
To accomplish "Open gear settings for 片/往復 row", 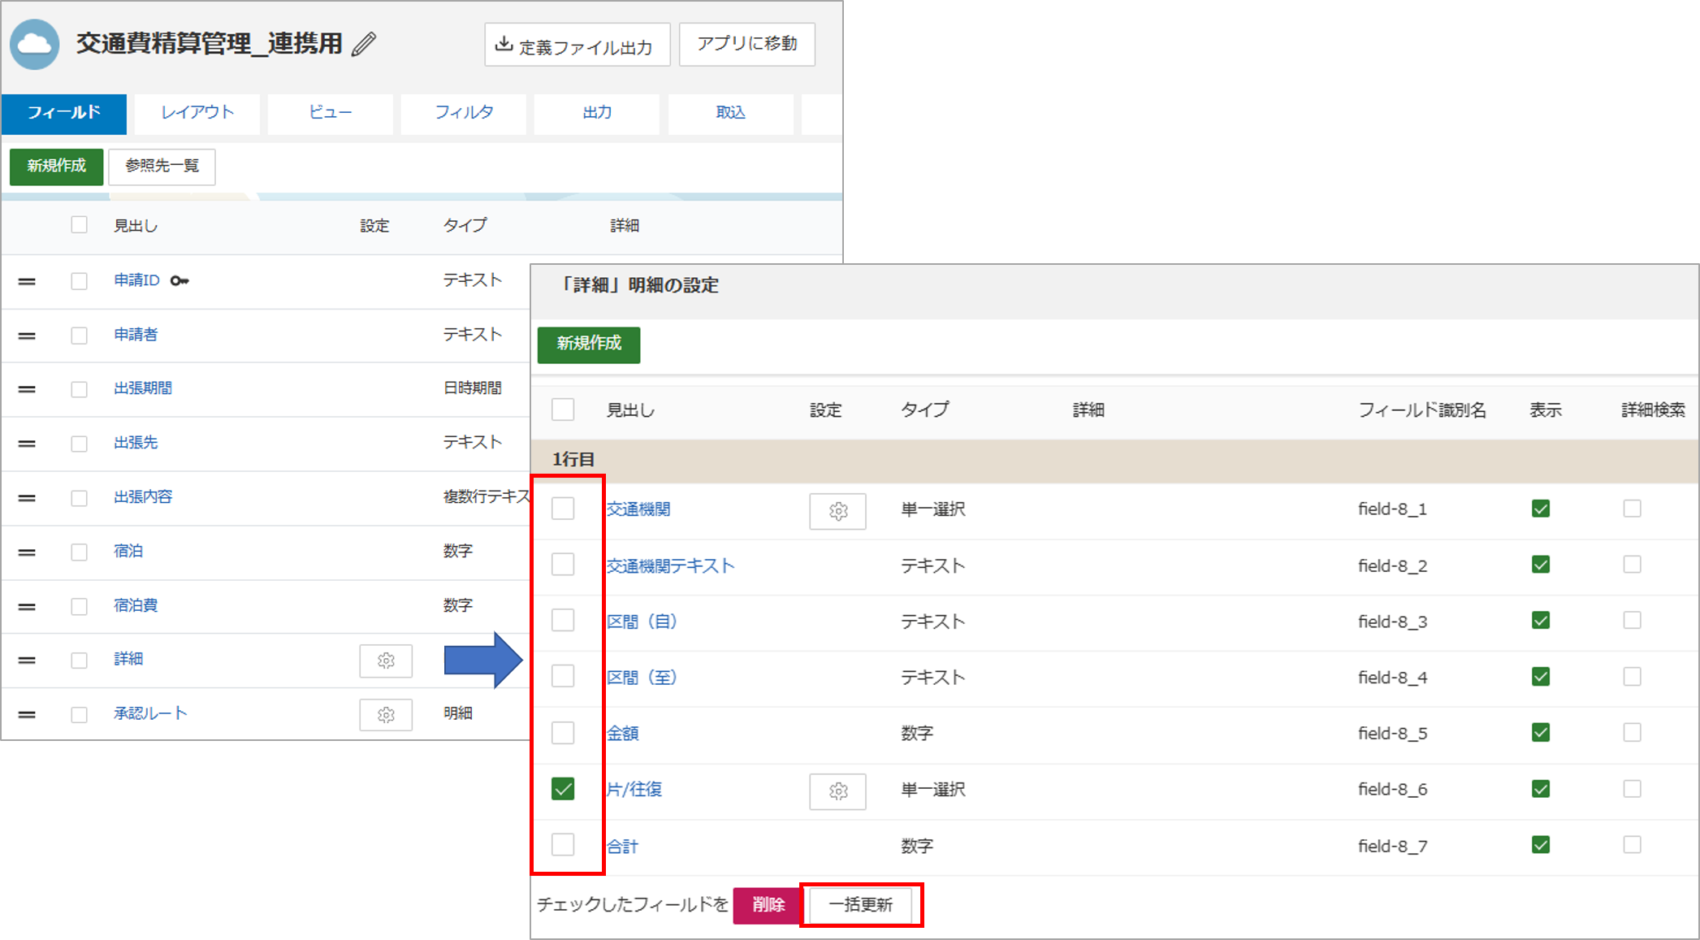I will pyautogui.click(x=837, y=791).
